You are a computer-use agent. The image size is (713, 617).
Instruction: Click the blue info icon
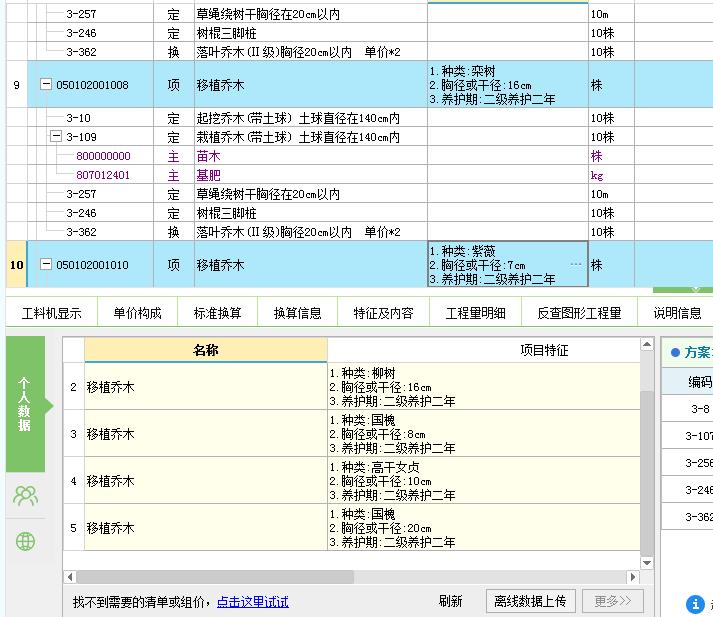tap(695, 604)
